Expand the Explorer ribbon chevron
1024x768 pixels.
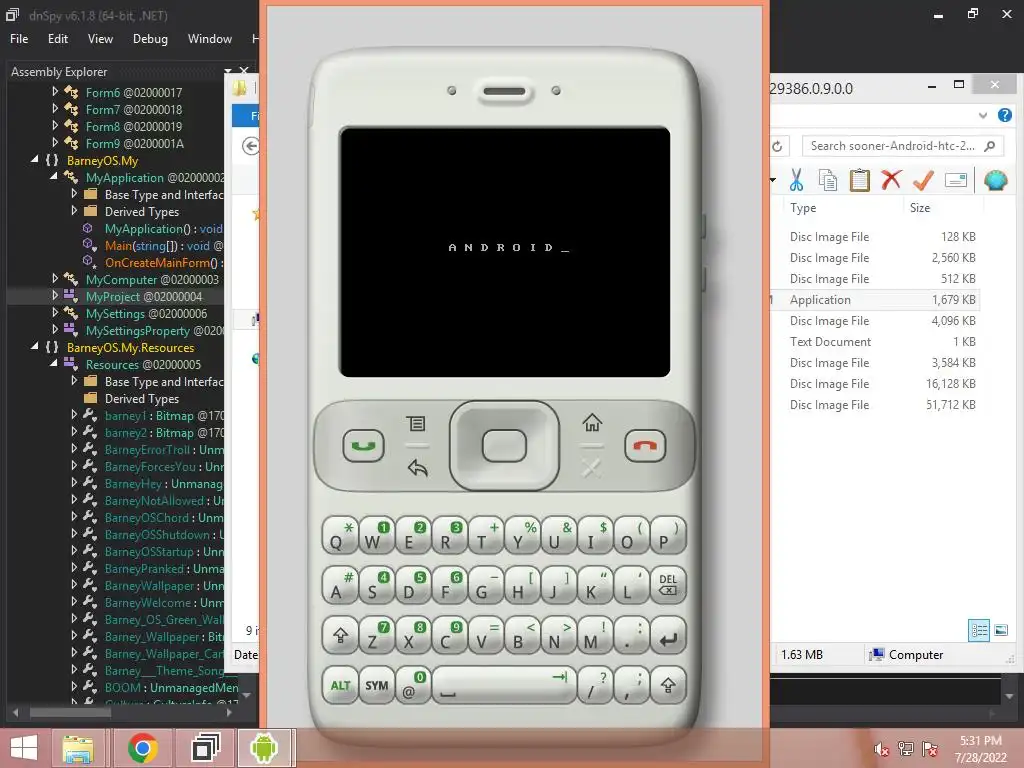983,116
